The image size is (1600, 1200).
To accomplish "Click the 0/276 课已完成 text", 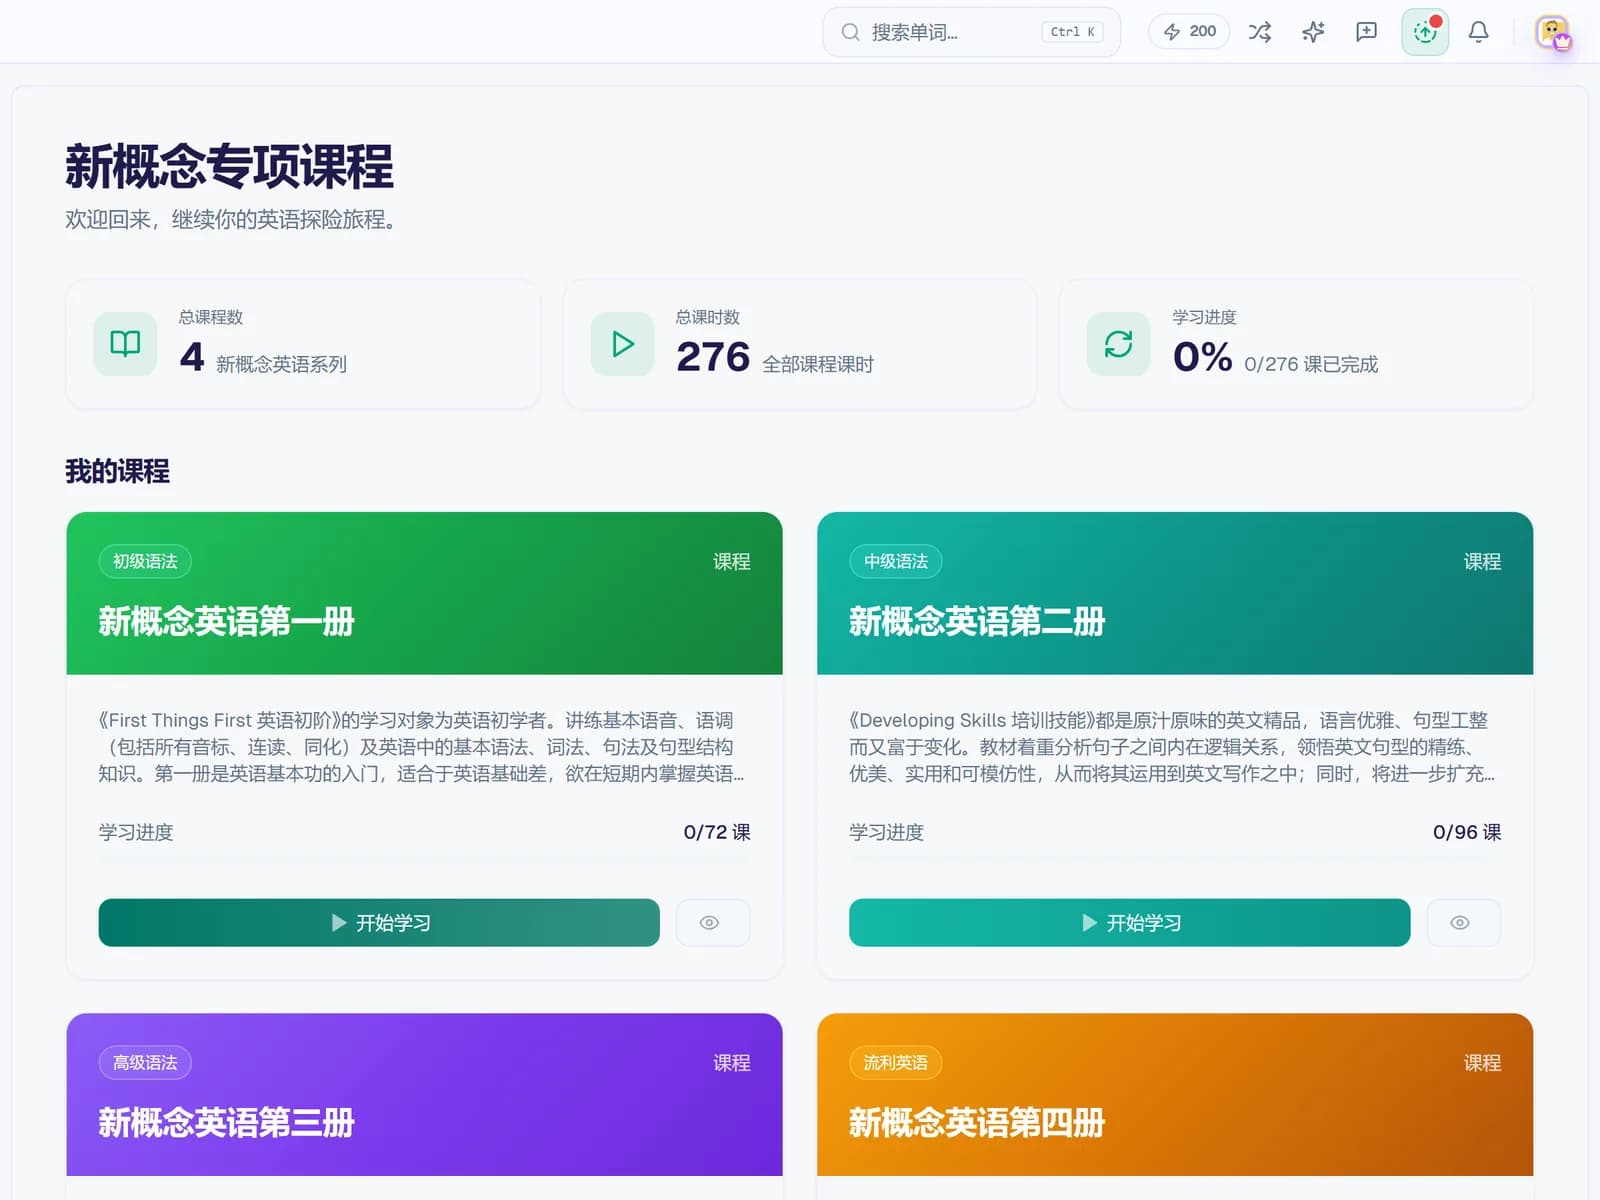I will [x=1311, y=364].
